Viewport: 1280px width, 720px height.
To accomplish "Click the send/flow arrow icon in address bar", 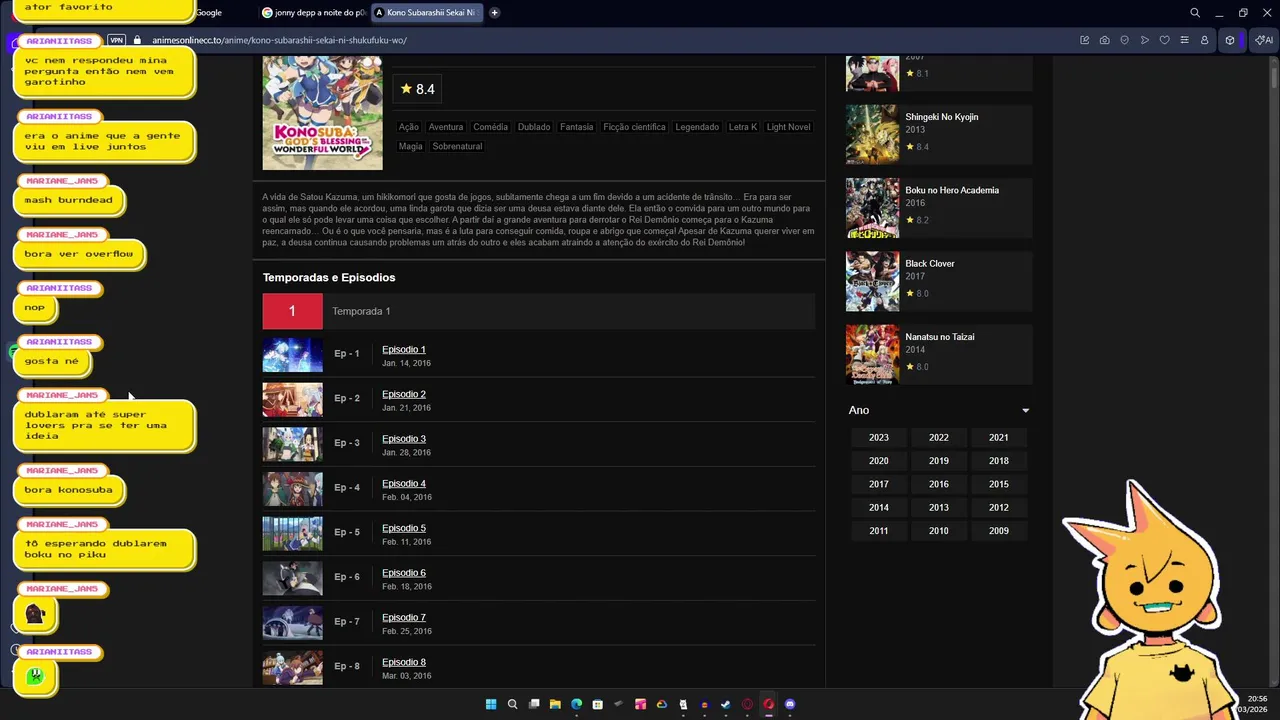I will click(x=1144, y=40).
